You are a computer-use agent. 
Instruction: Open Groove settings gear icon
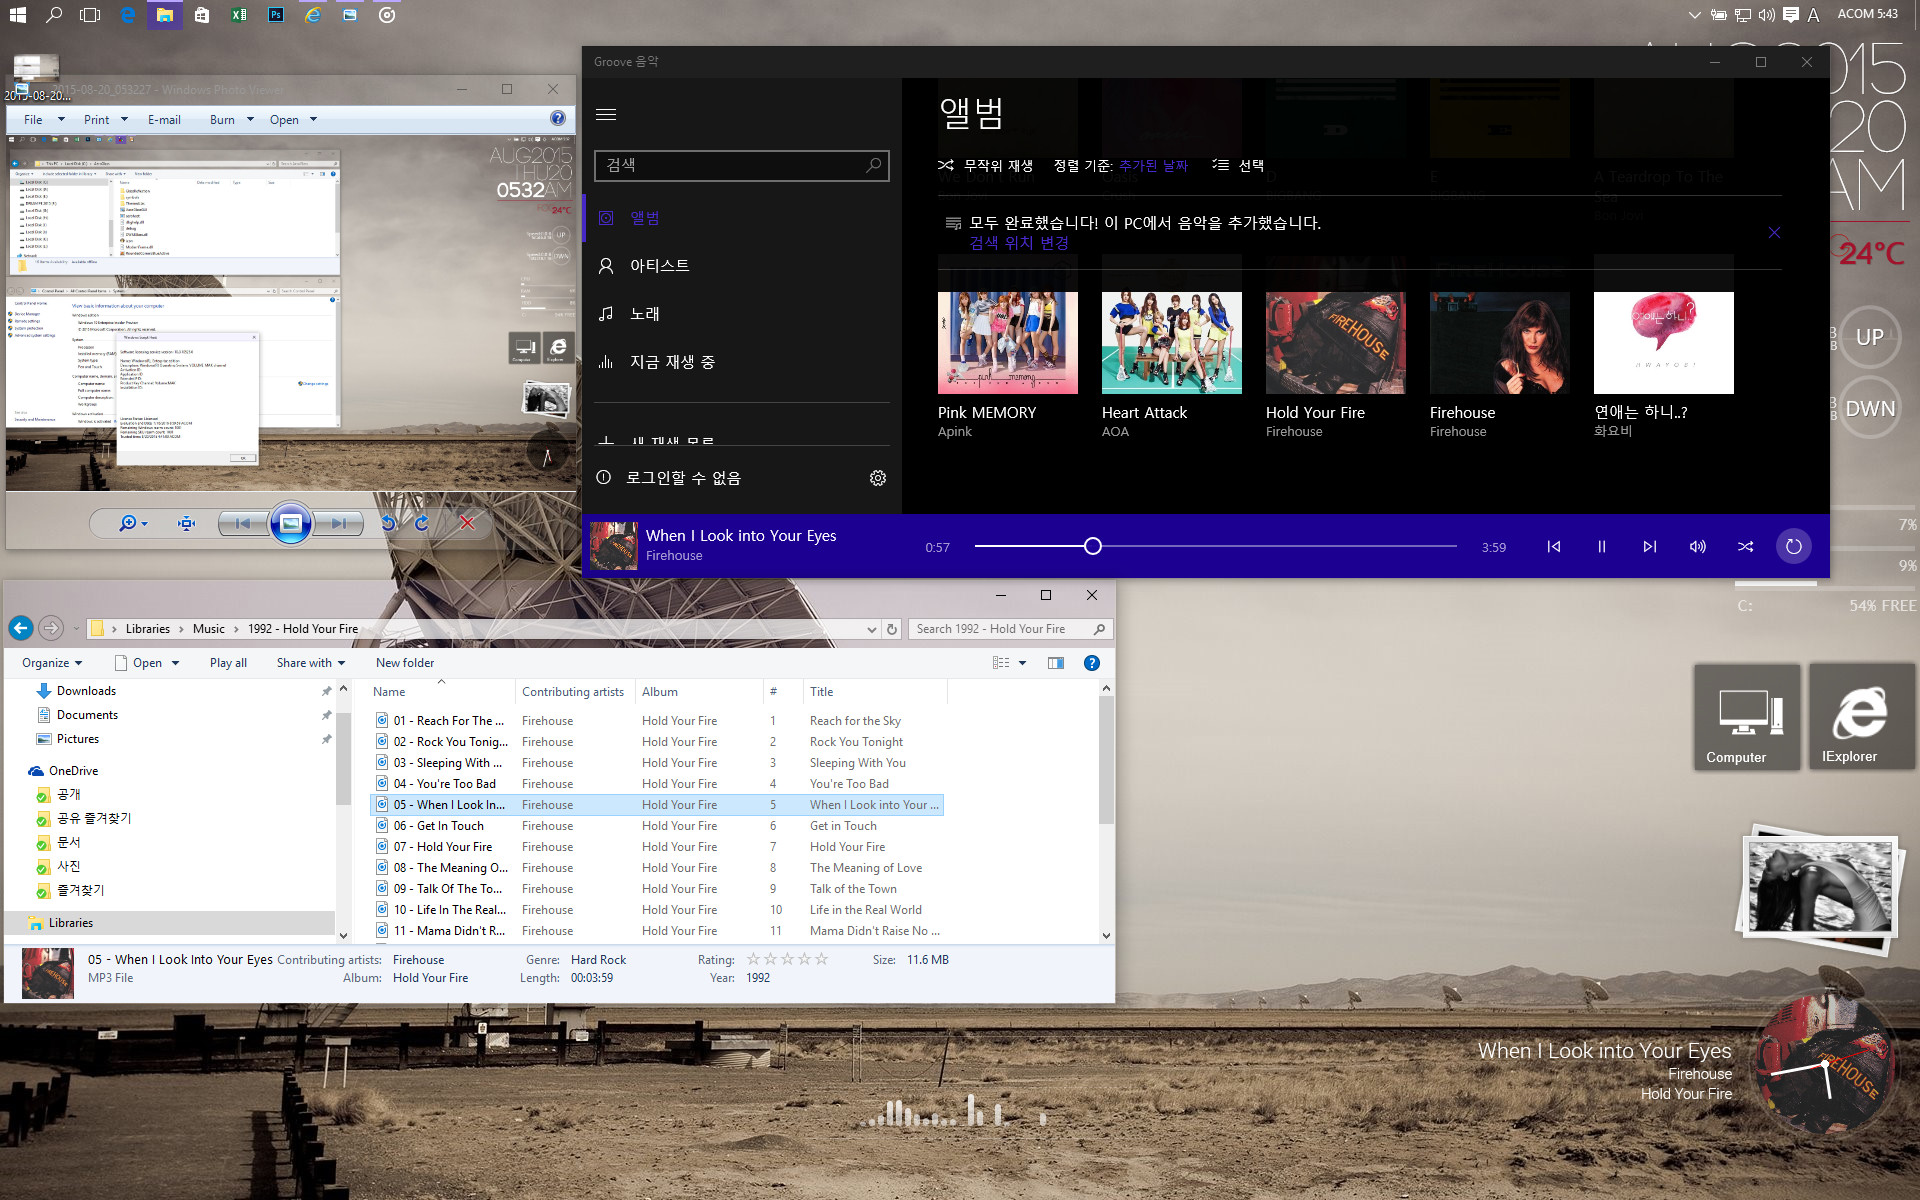[878, 478]
